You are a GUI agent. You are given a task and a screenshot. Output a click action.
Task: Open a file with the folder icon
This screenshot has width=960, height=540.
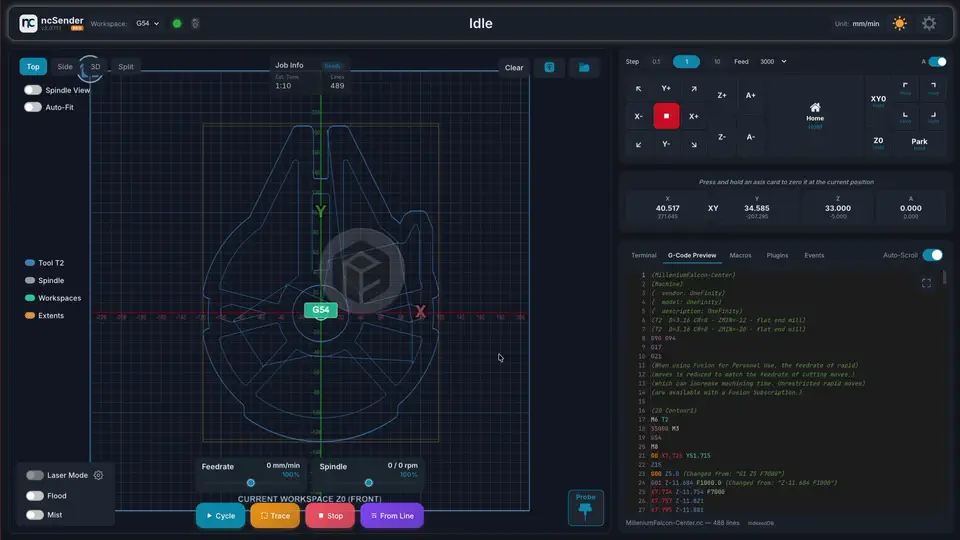click(x=584, y=67)
